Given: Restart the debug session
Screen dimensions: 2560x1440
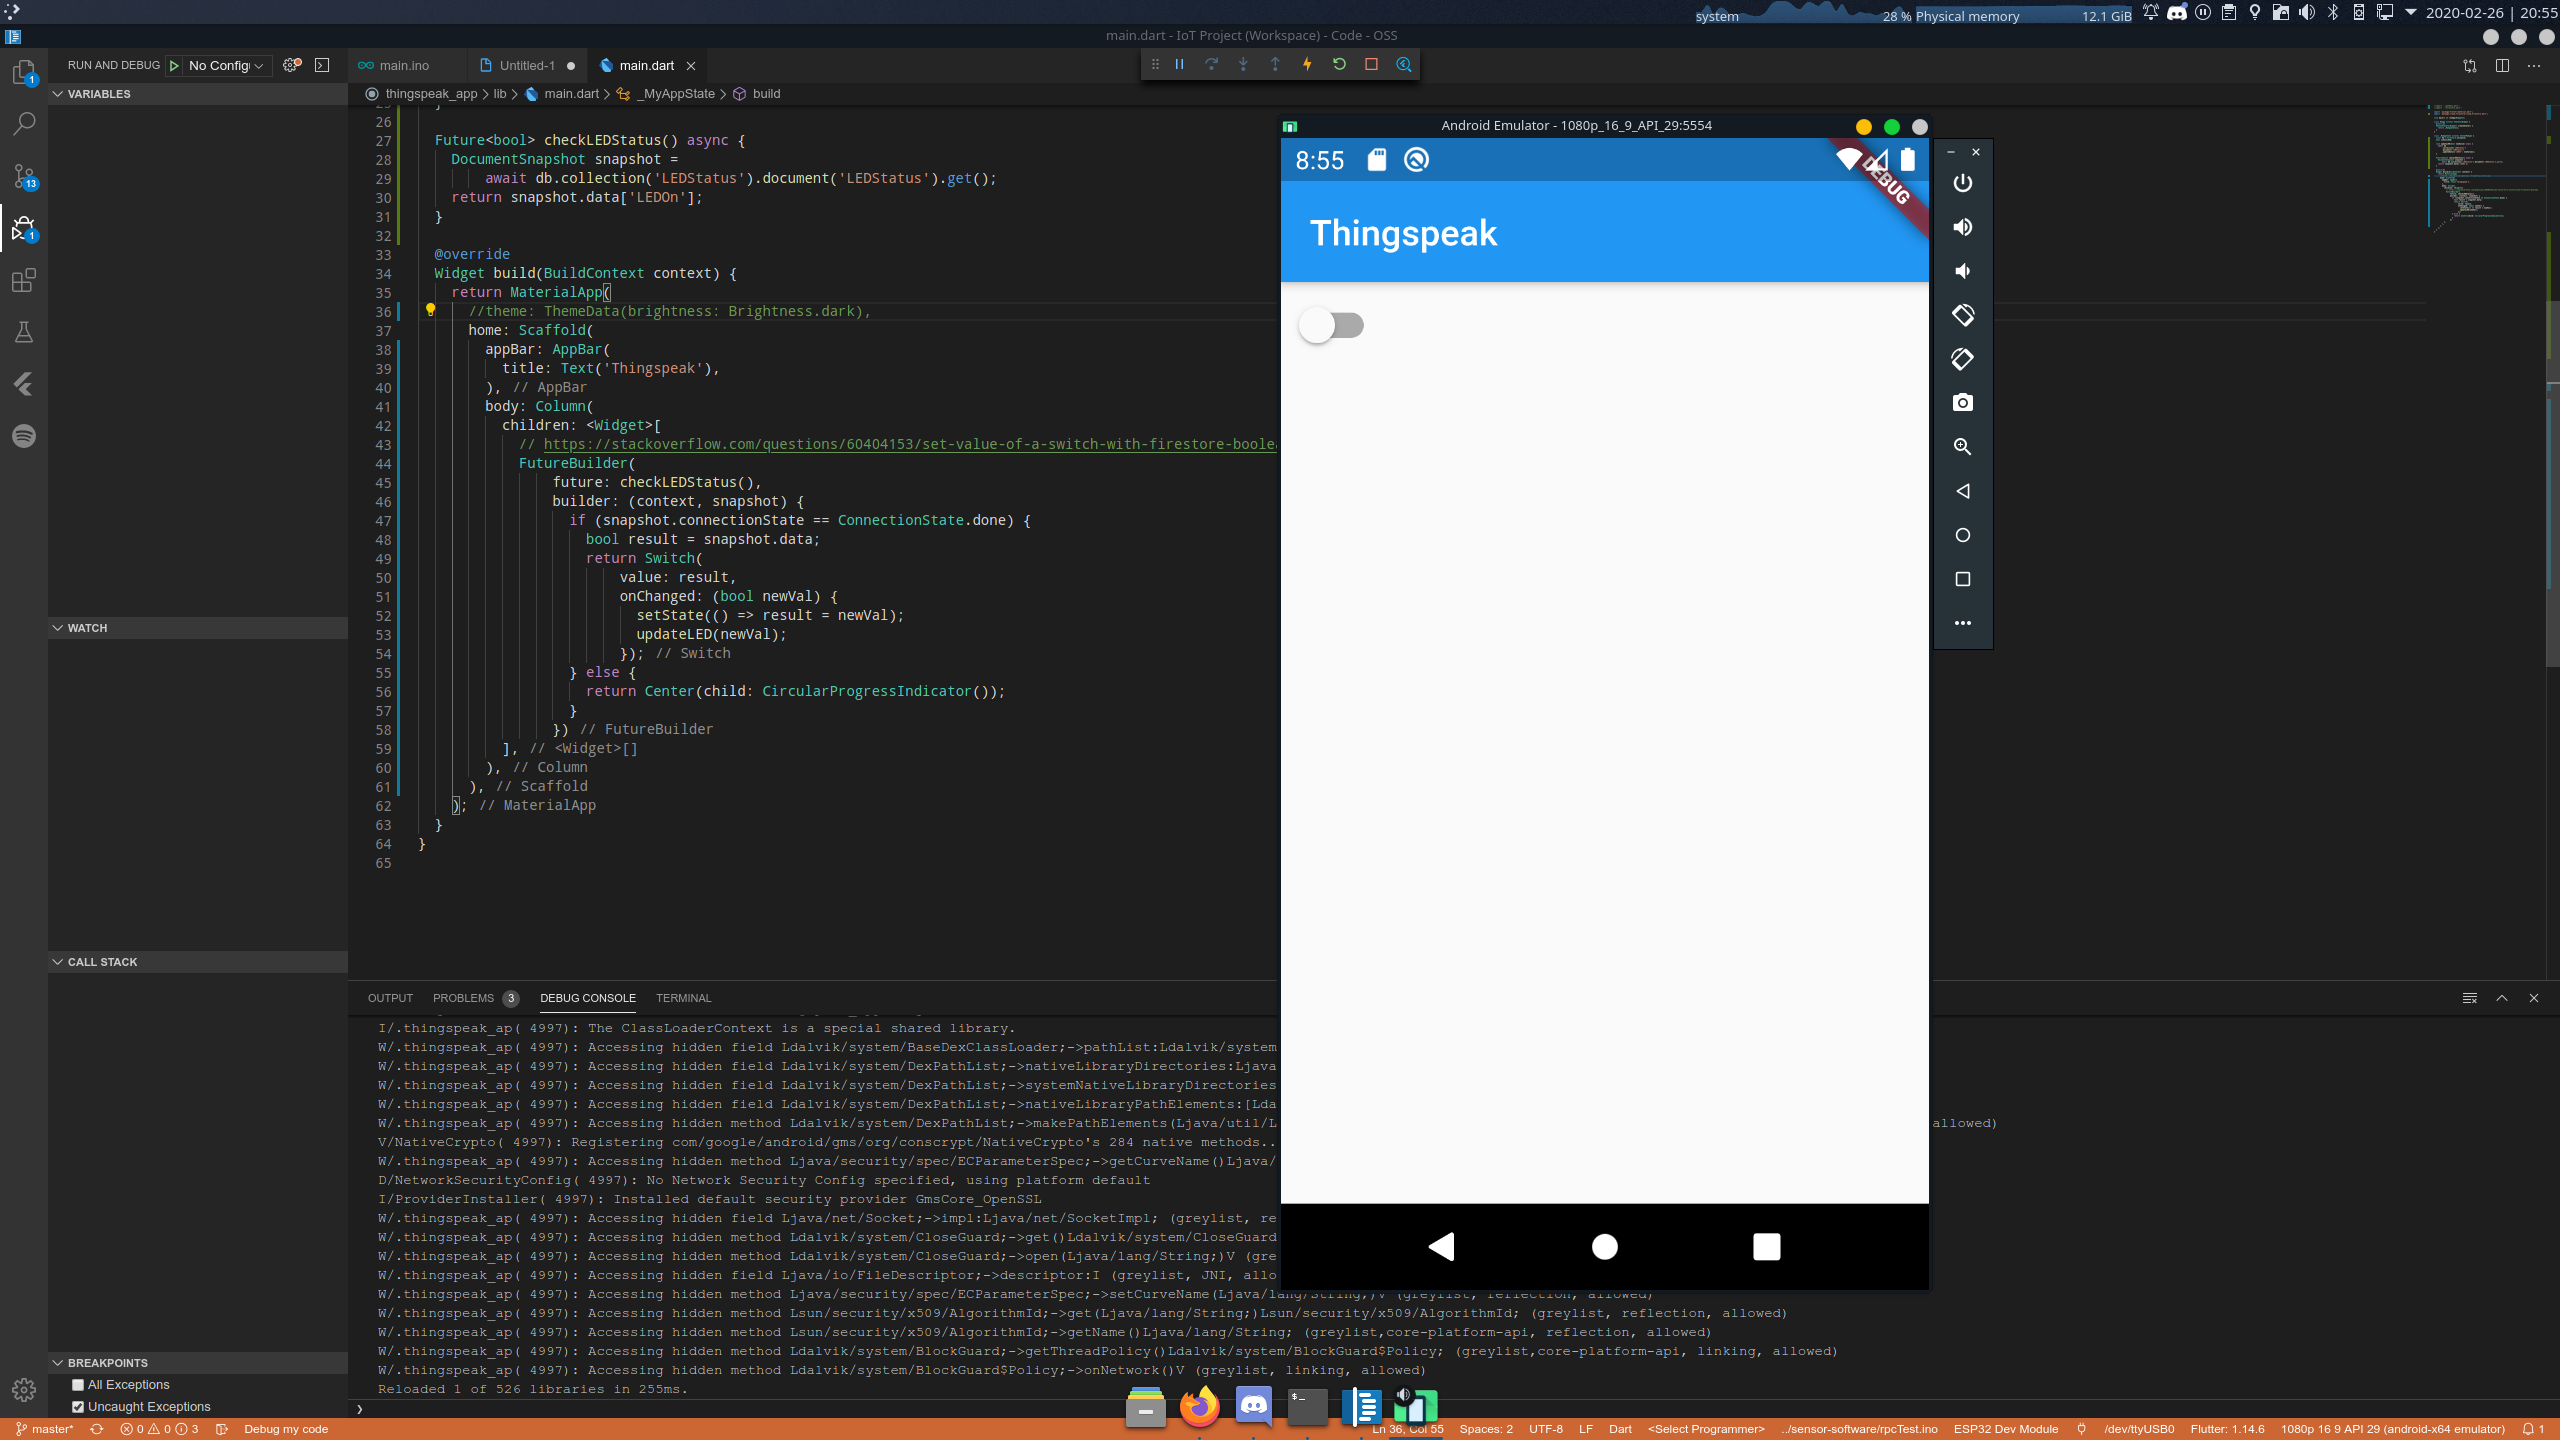Looking at the screenshot, I should pyautogui.click(x=1339, y=64).
